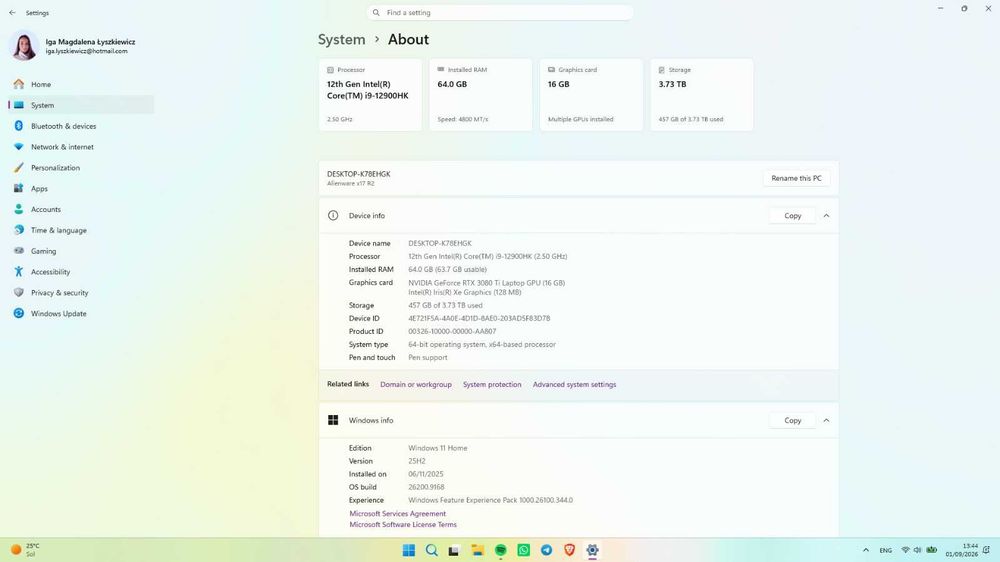Click the Storage summary card
This screenshot has width=1000, height=562.
(702, 95)
